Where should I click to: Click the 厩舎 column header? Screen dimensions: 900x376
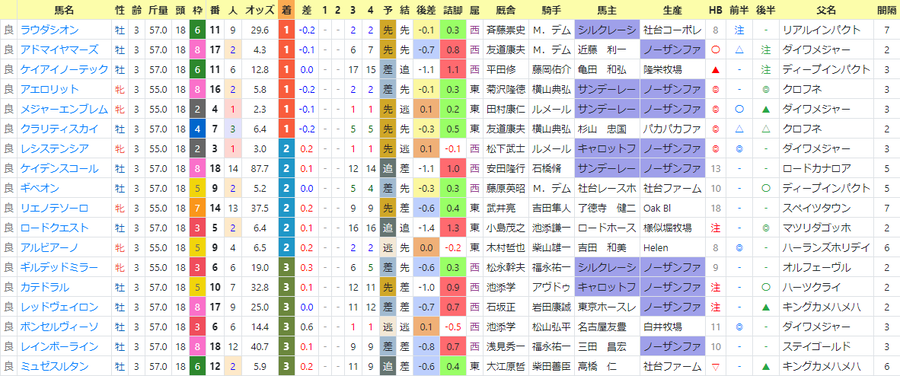[x=507, y=10]
